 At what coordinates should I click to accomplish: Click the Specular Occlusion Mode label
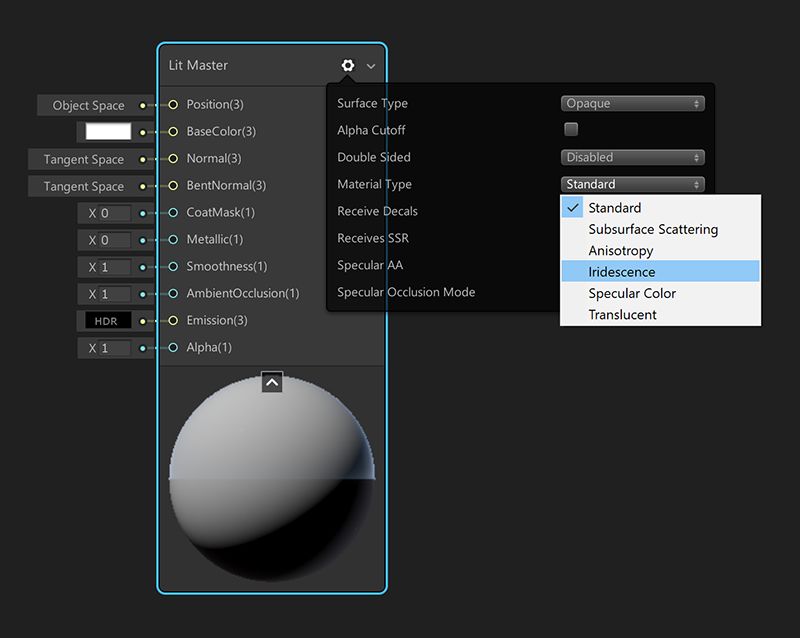pyautogui.click(x=406, y=292)
